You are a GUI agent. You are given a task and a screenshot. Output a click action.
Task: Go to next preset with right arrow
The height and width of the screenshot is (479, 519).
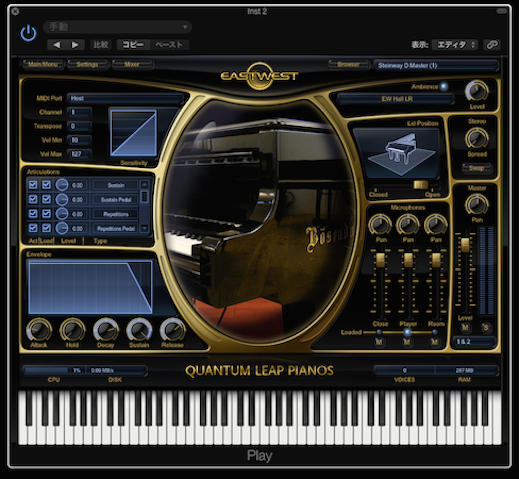point(75,45)
